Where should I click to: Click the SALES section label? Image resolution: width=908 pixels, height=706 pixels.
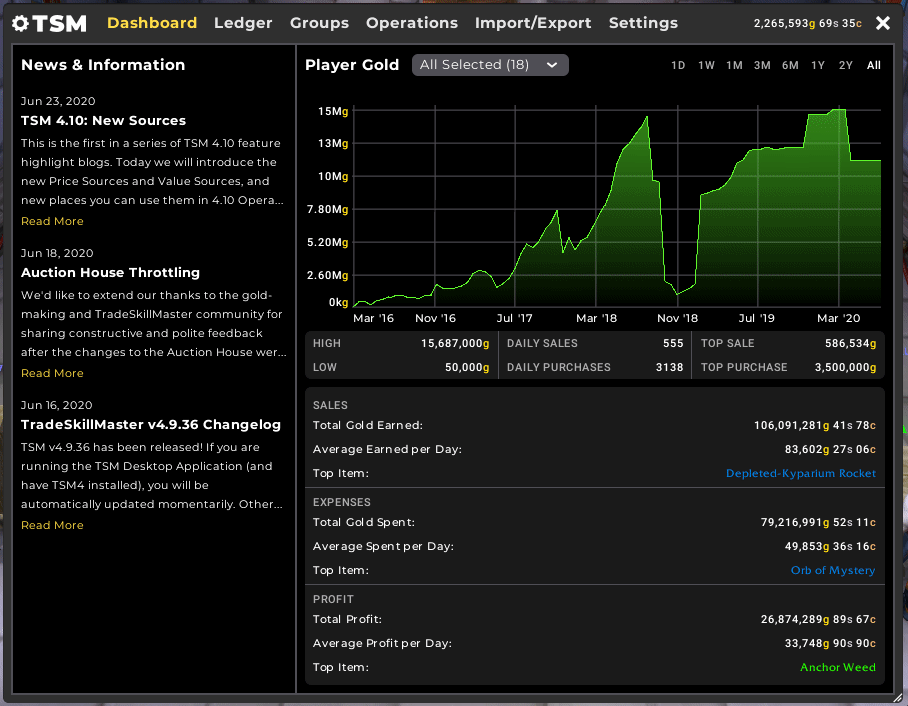(x=330, y=405)
